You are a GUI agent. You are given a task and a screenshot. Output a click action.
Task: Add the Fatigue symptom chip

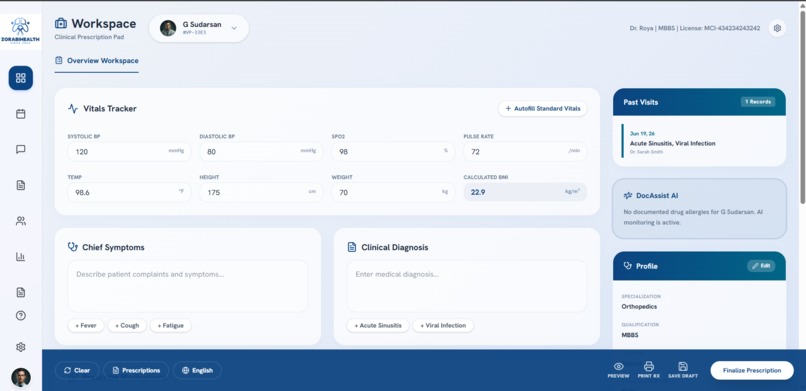171,326
